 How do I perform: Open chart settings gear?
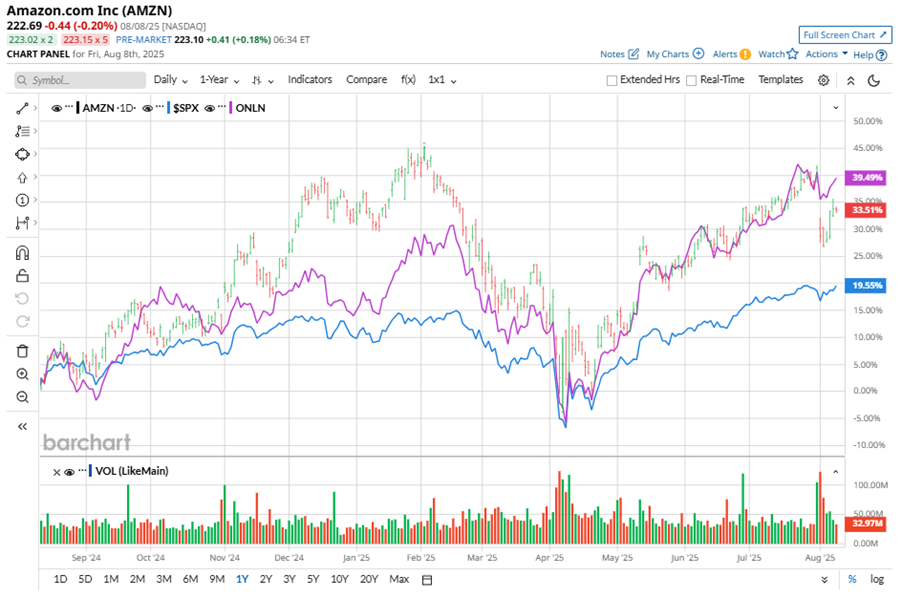pyautogui.click(x=823, y=80)
